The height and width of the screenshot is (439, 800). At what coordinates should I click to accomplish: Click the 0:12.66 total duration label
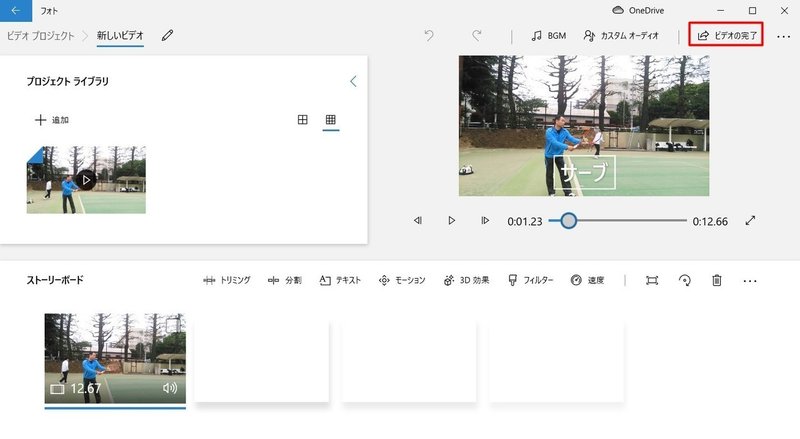click(710, 221)
